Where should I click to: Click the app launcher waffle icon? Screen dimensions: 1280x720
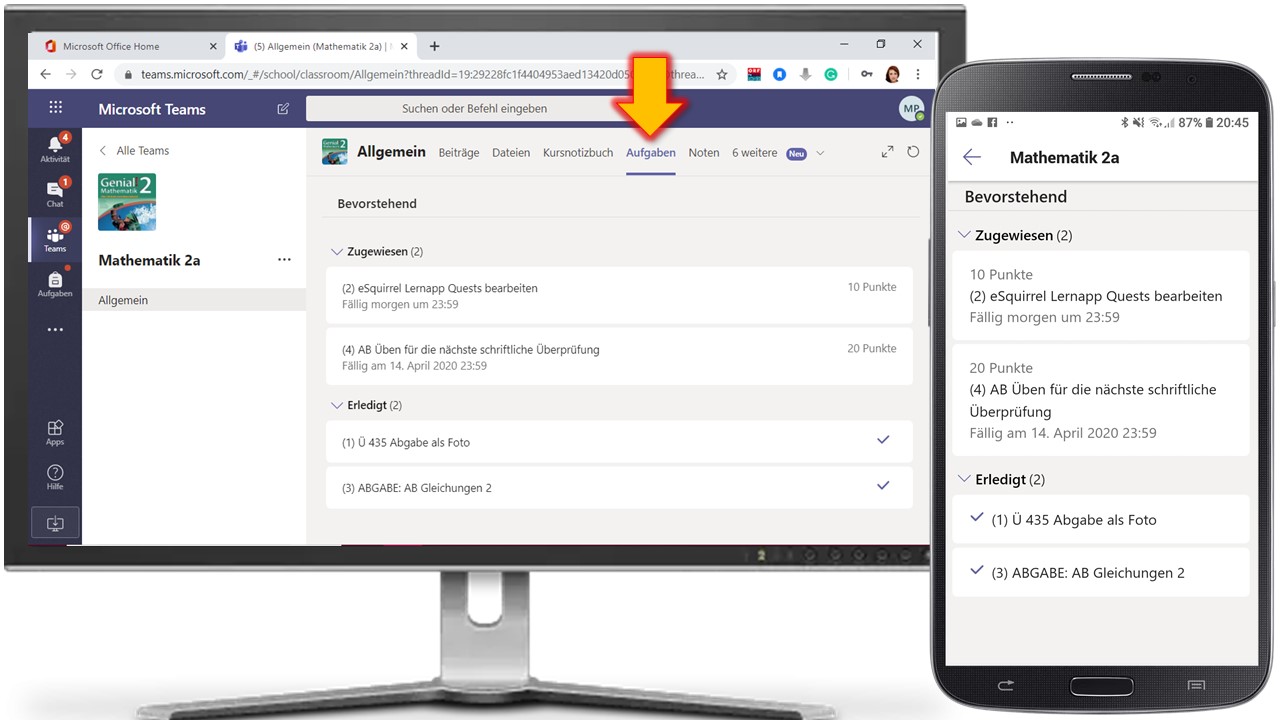(55, 108)
